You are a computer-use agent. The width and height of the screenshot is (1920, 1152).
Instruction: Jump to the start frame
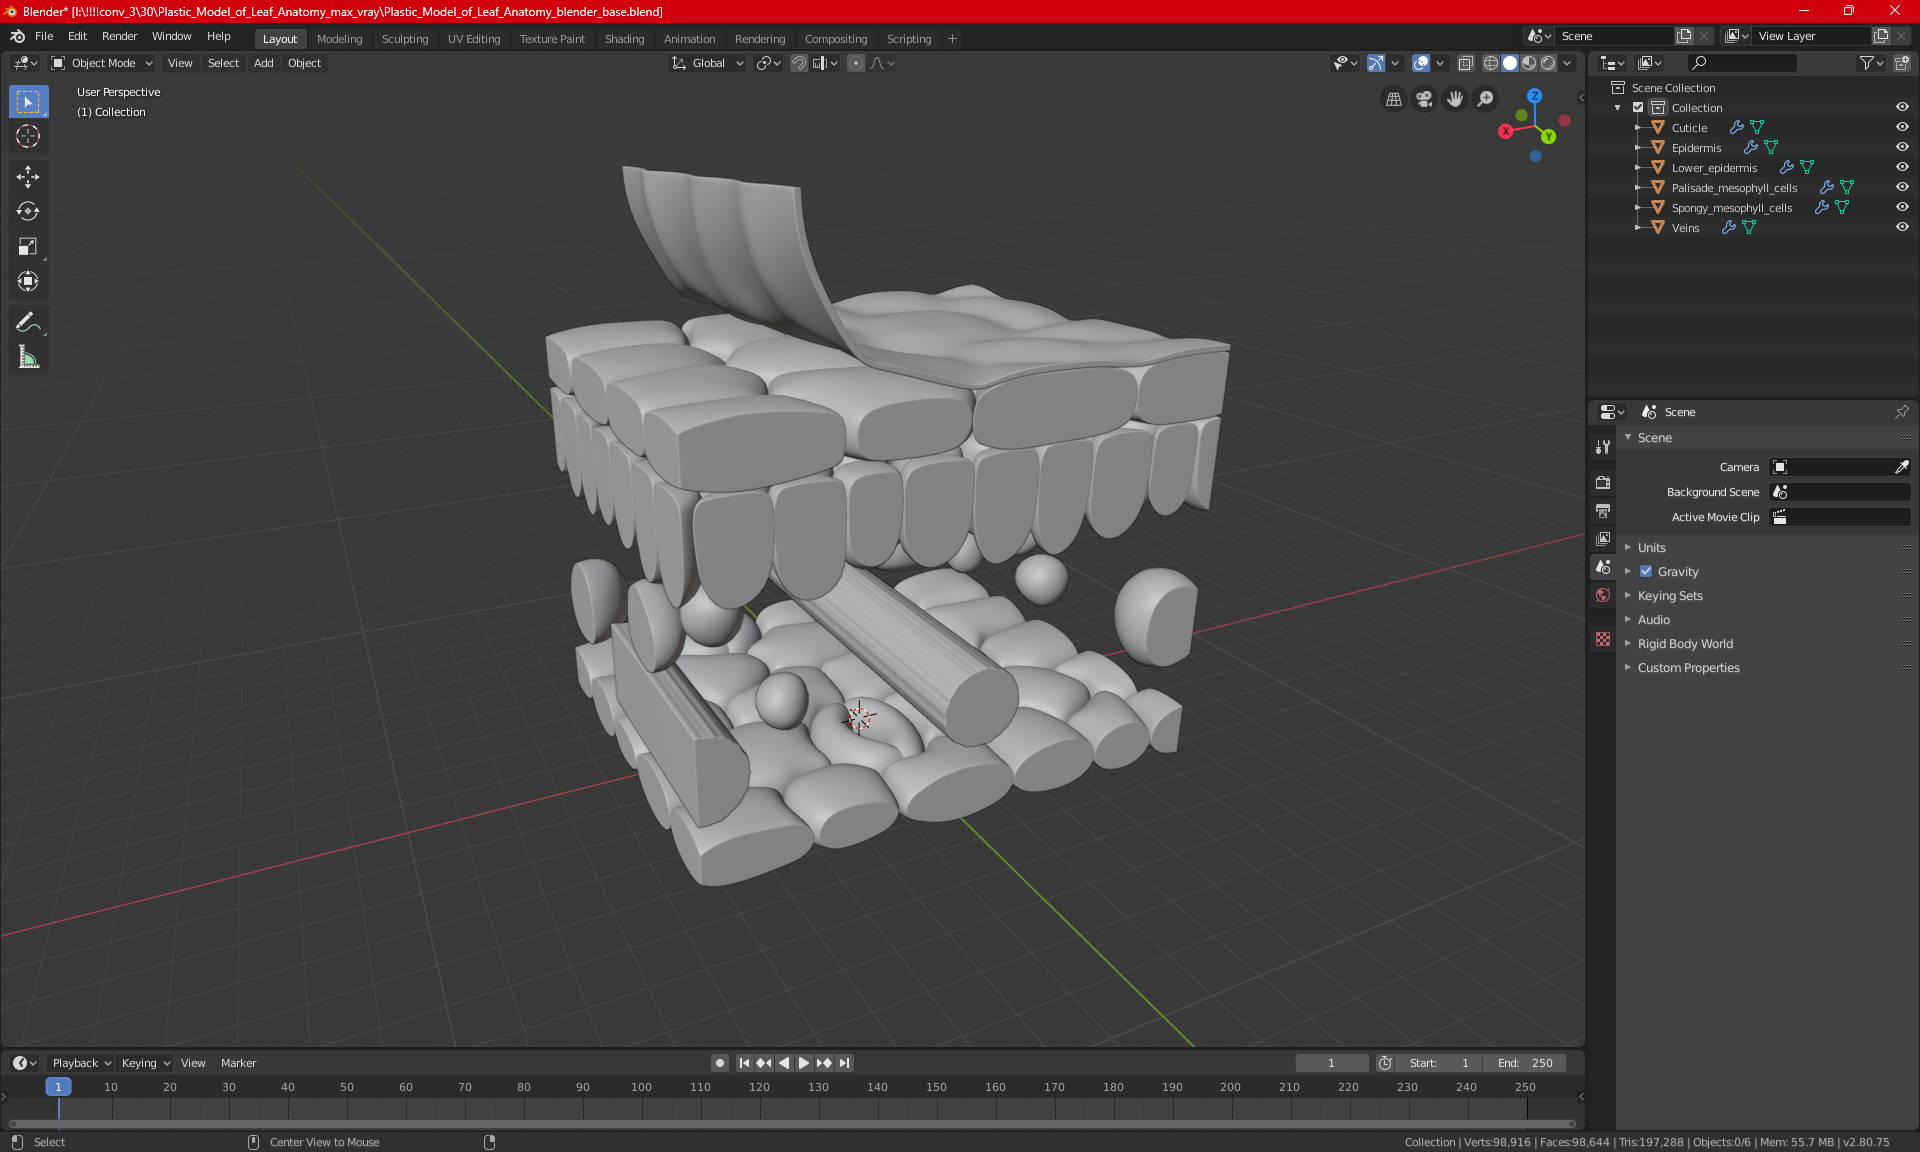(x=744, y=1063)
